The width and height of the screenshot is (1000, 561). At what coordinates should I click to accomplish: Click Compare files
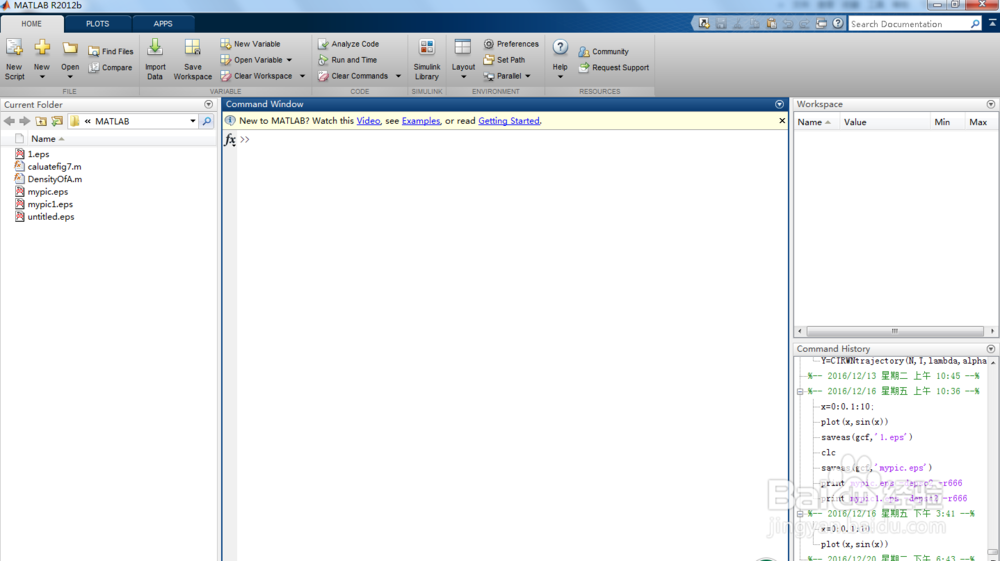pyautogui.click(x=110, y=68)
